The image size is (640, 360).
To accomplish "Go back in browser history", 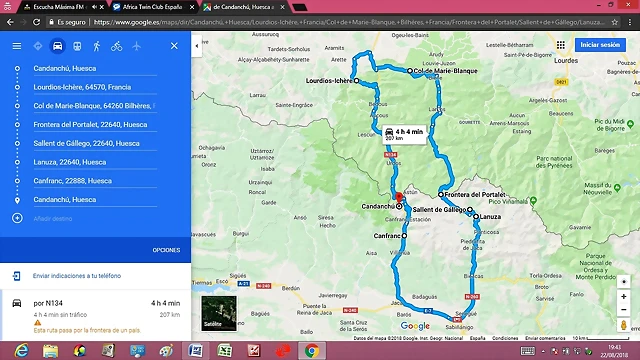I will 10,22.
